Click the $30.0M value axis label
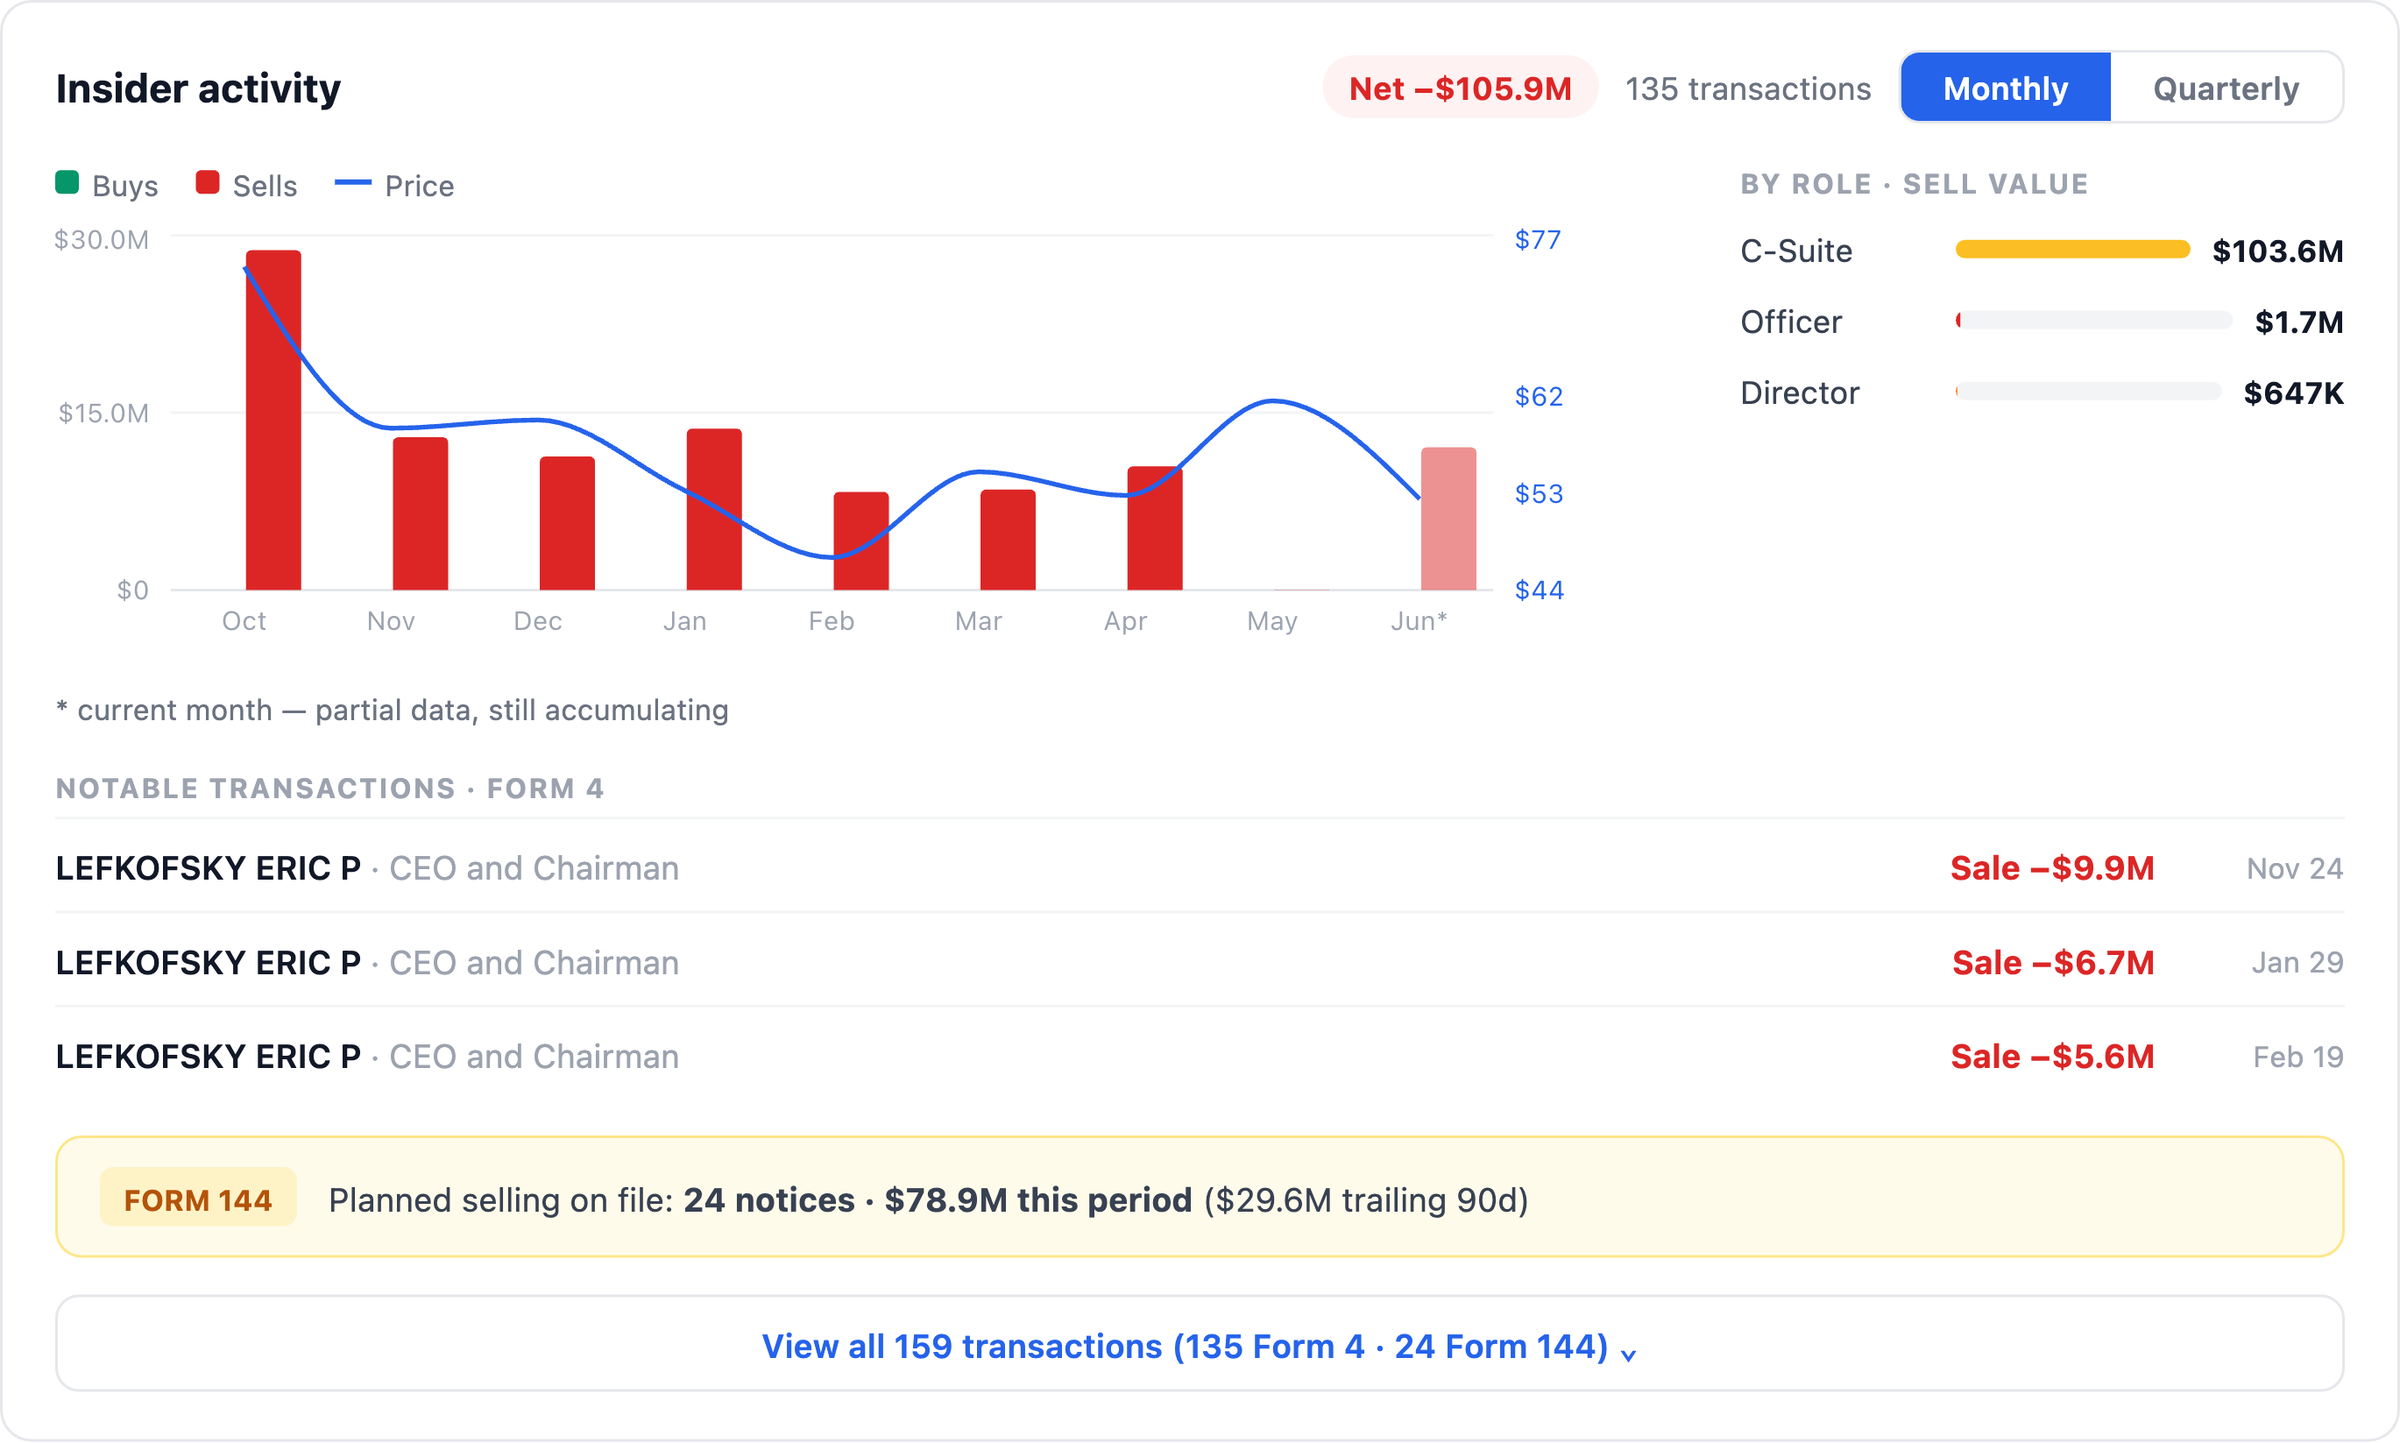Viewport: 2400px width, 1443px height. tap(101, 239)
